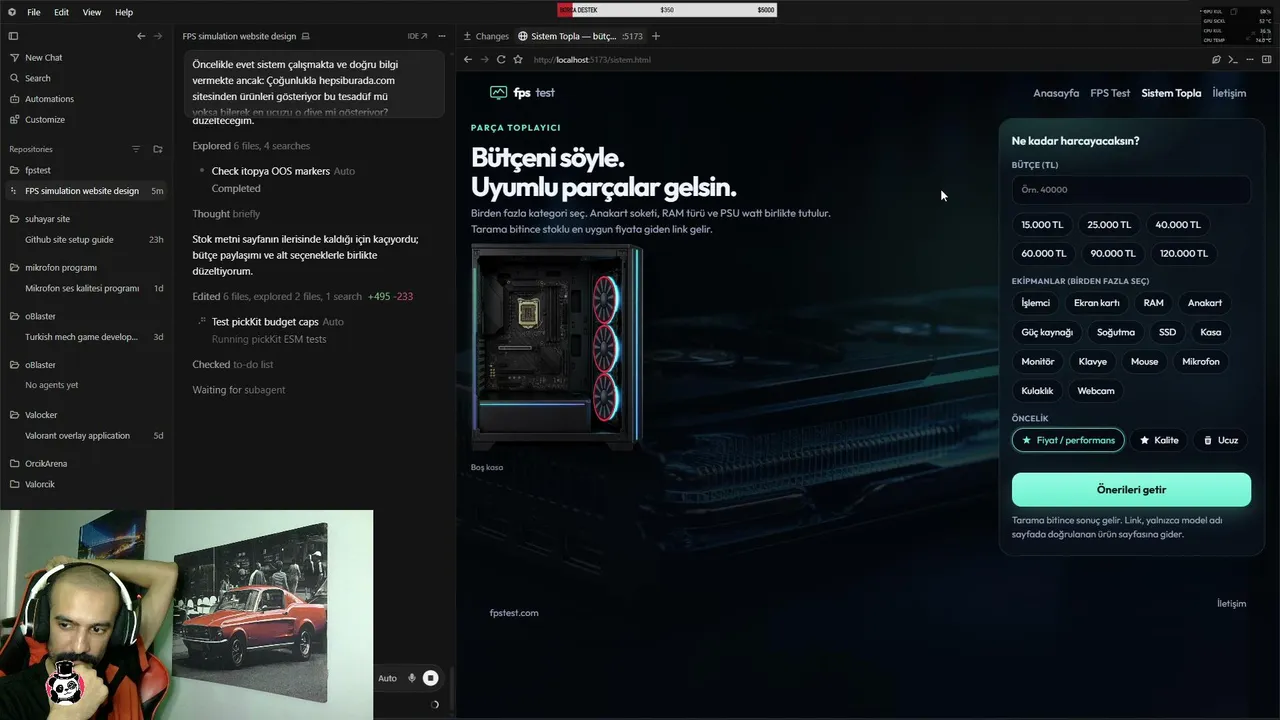Image resolution: width=1280 pixels, height=720 pixels.
Task: Toggle the Ekran kartı equipment chip
Action: click(x=1097, y=303)
